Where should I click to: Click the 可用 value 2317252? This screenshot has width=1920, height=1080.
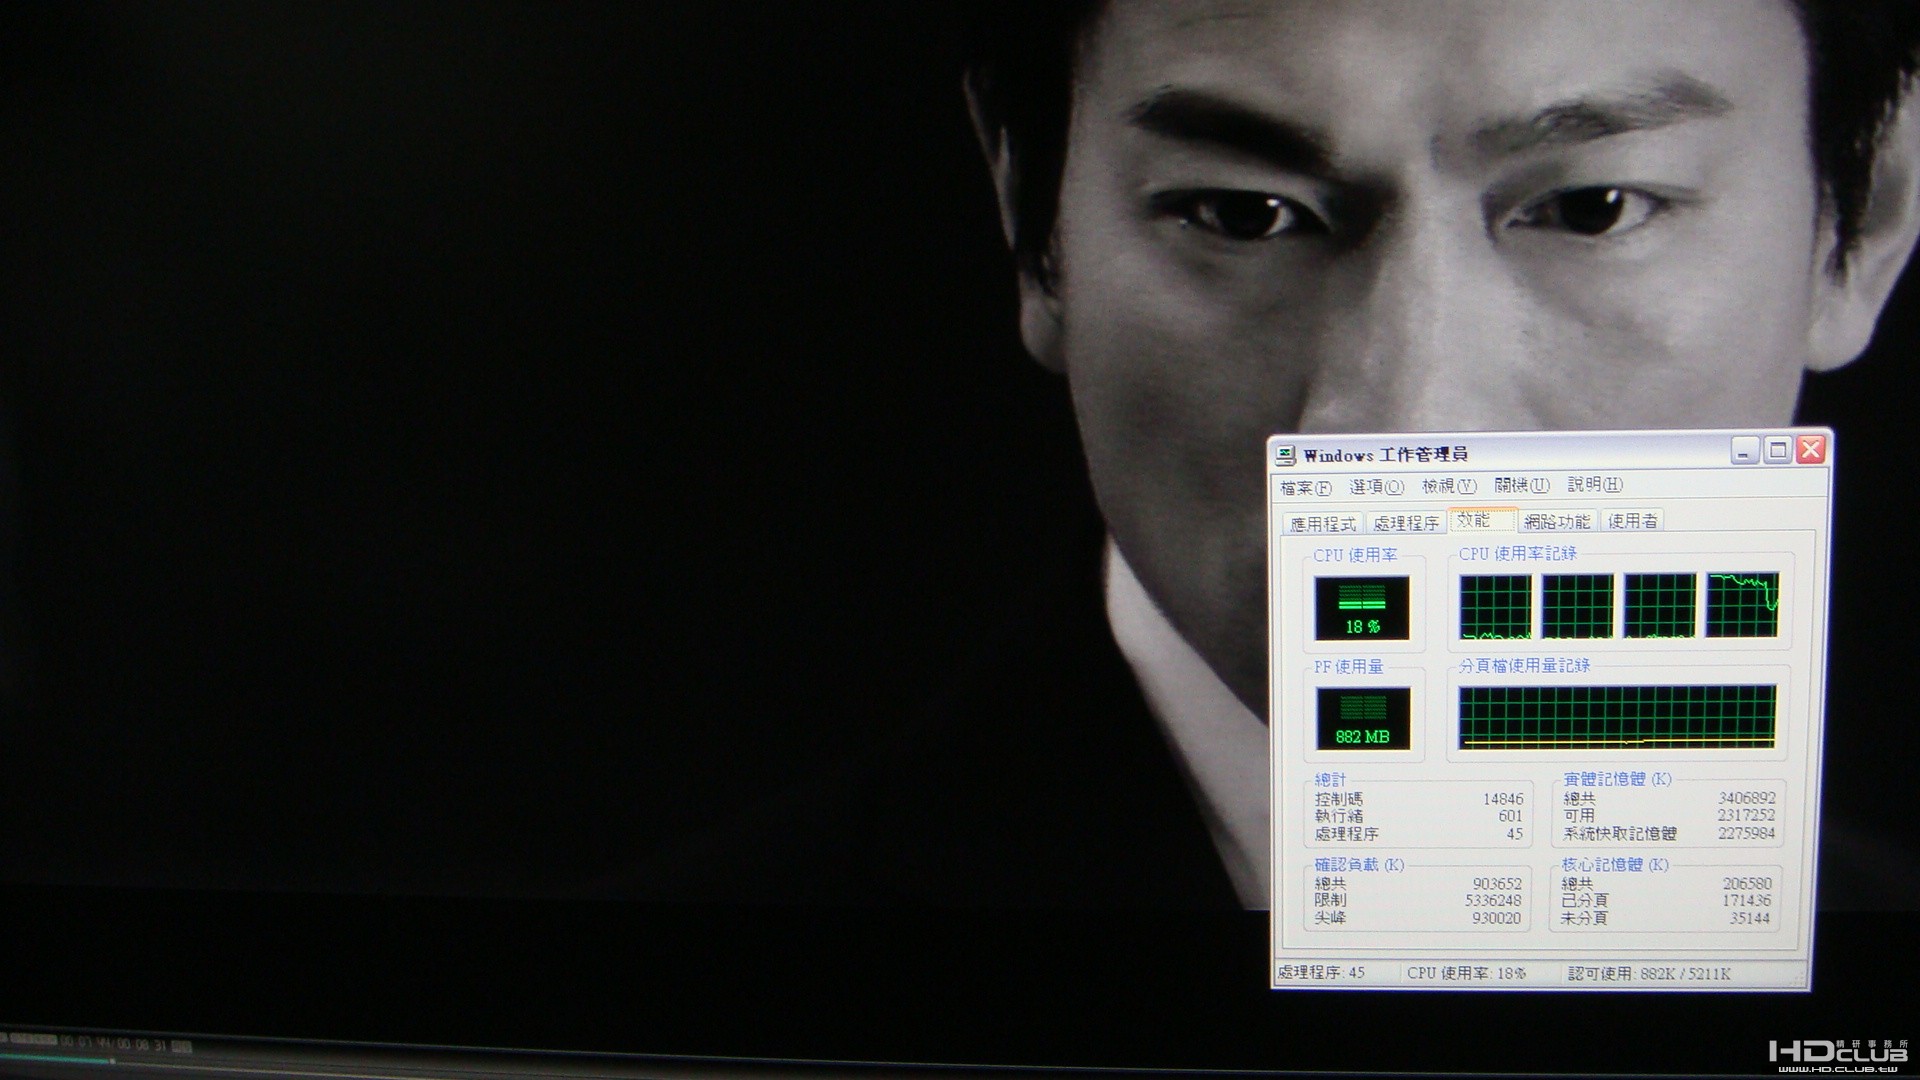(x=1747, y=815)
